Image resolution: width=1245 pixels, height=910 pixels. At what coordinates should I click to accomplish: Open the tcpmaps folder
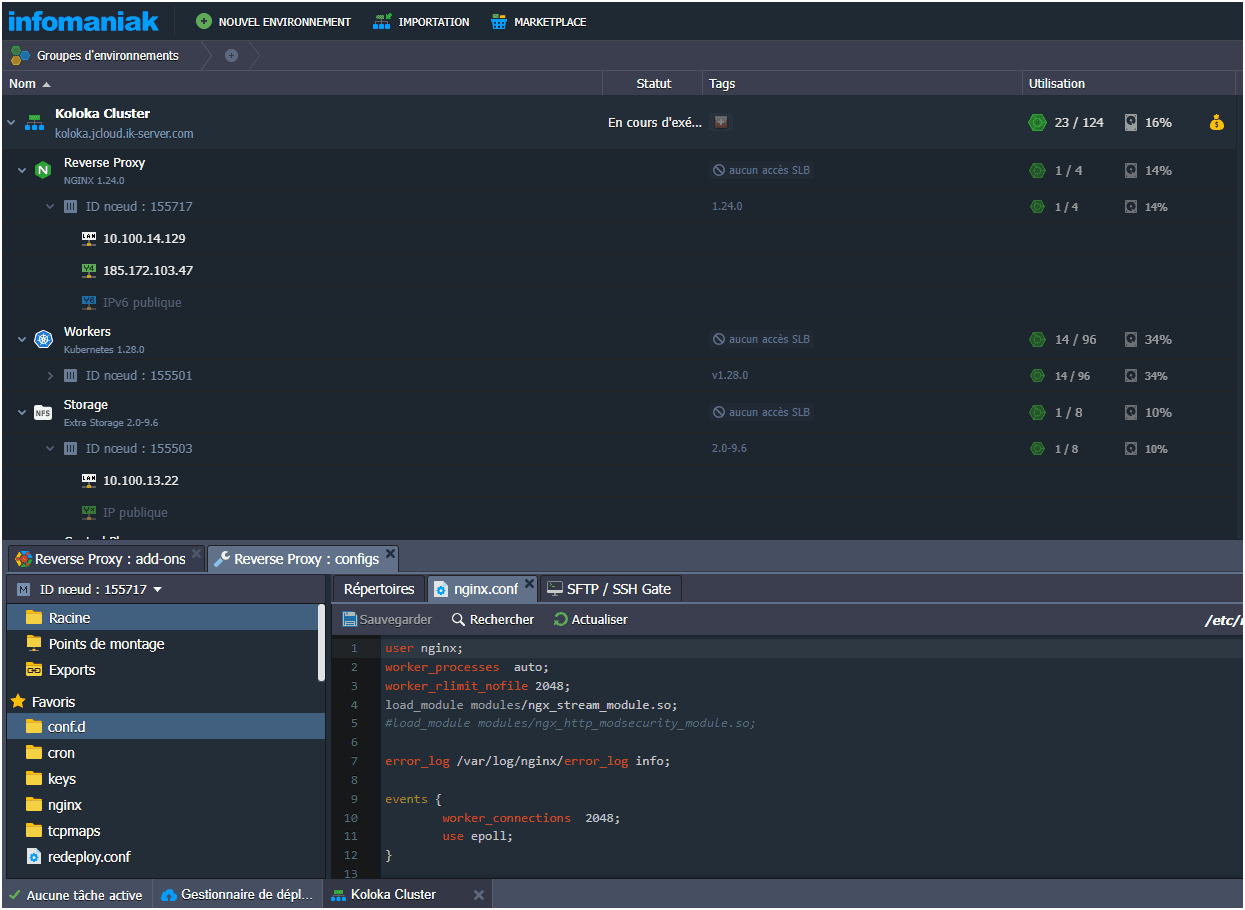tap(166, 831)
